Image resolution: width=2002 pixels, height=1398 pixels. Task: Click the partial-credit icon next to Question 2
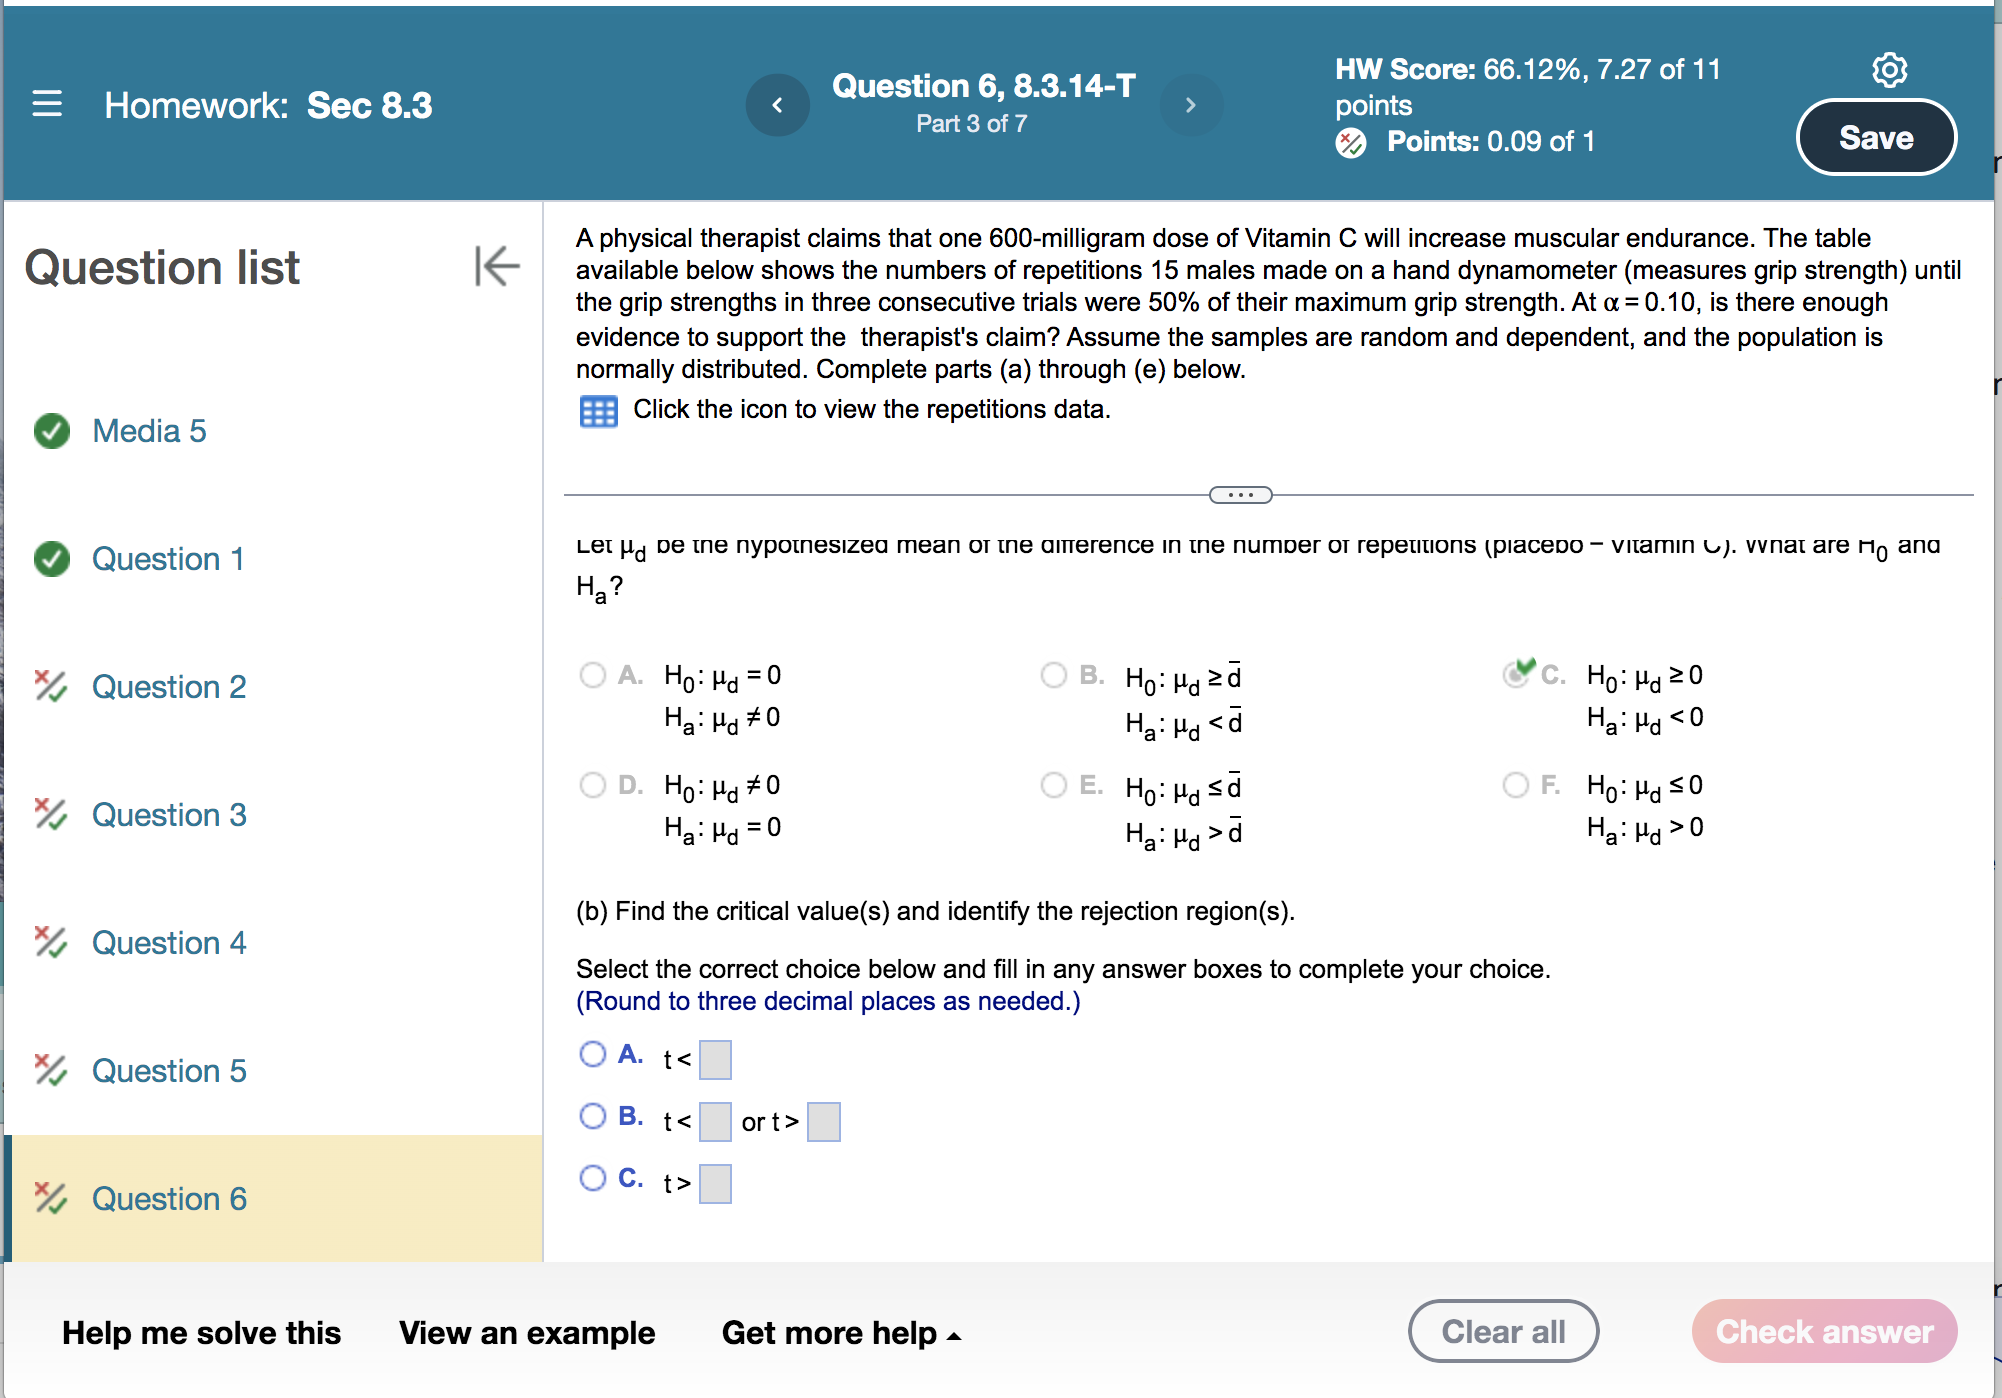[51, 687]
